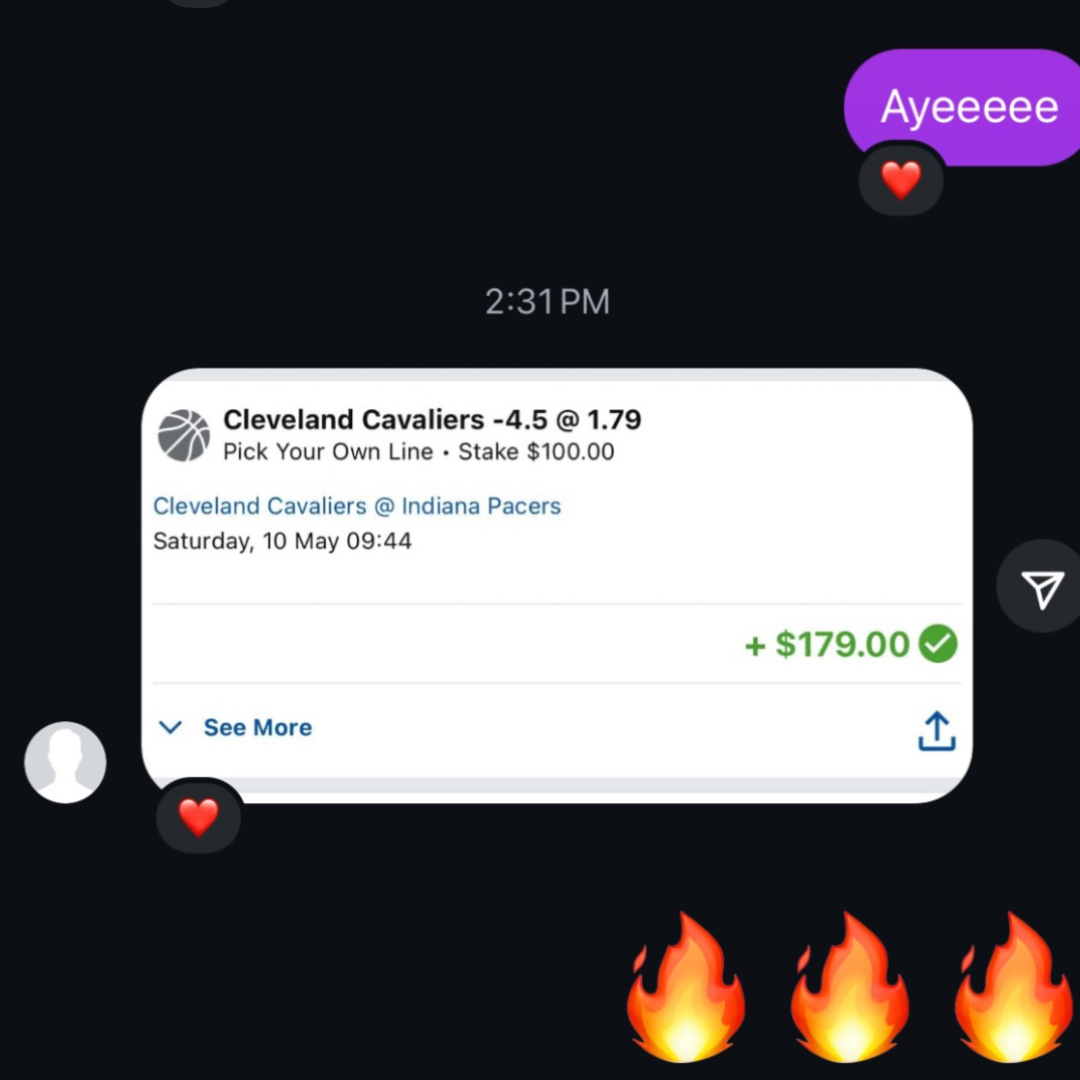Tap the basketball sport icon
This screenshot has width=1080, height=1080.
tap(183, 435)
